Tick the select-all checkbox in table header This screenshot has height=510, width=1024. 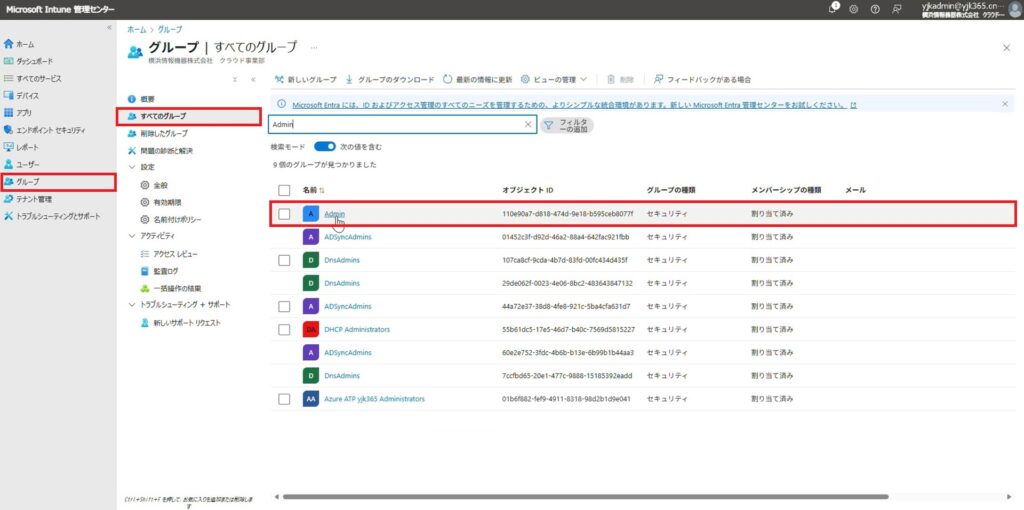coord(284,189)
